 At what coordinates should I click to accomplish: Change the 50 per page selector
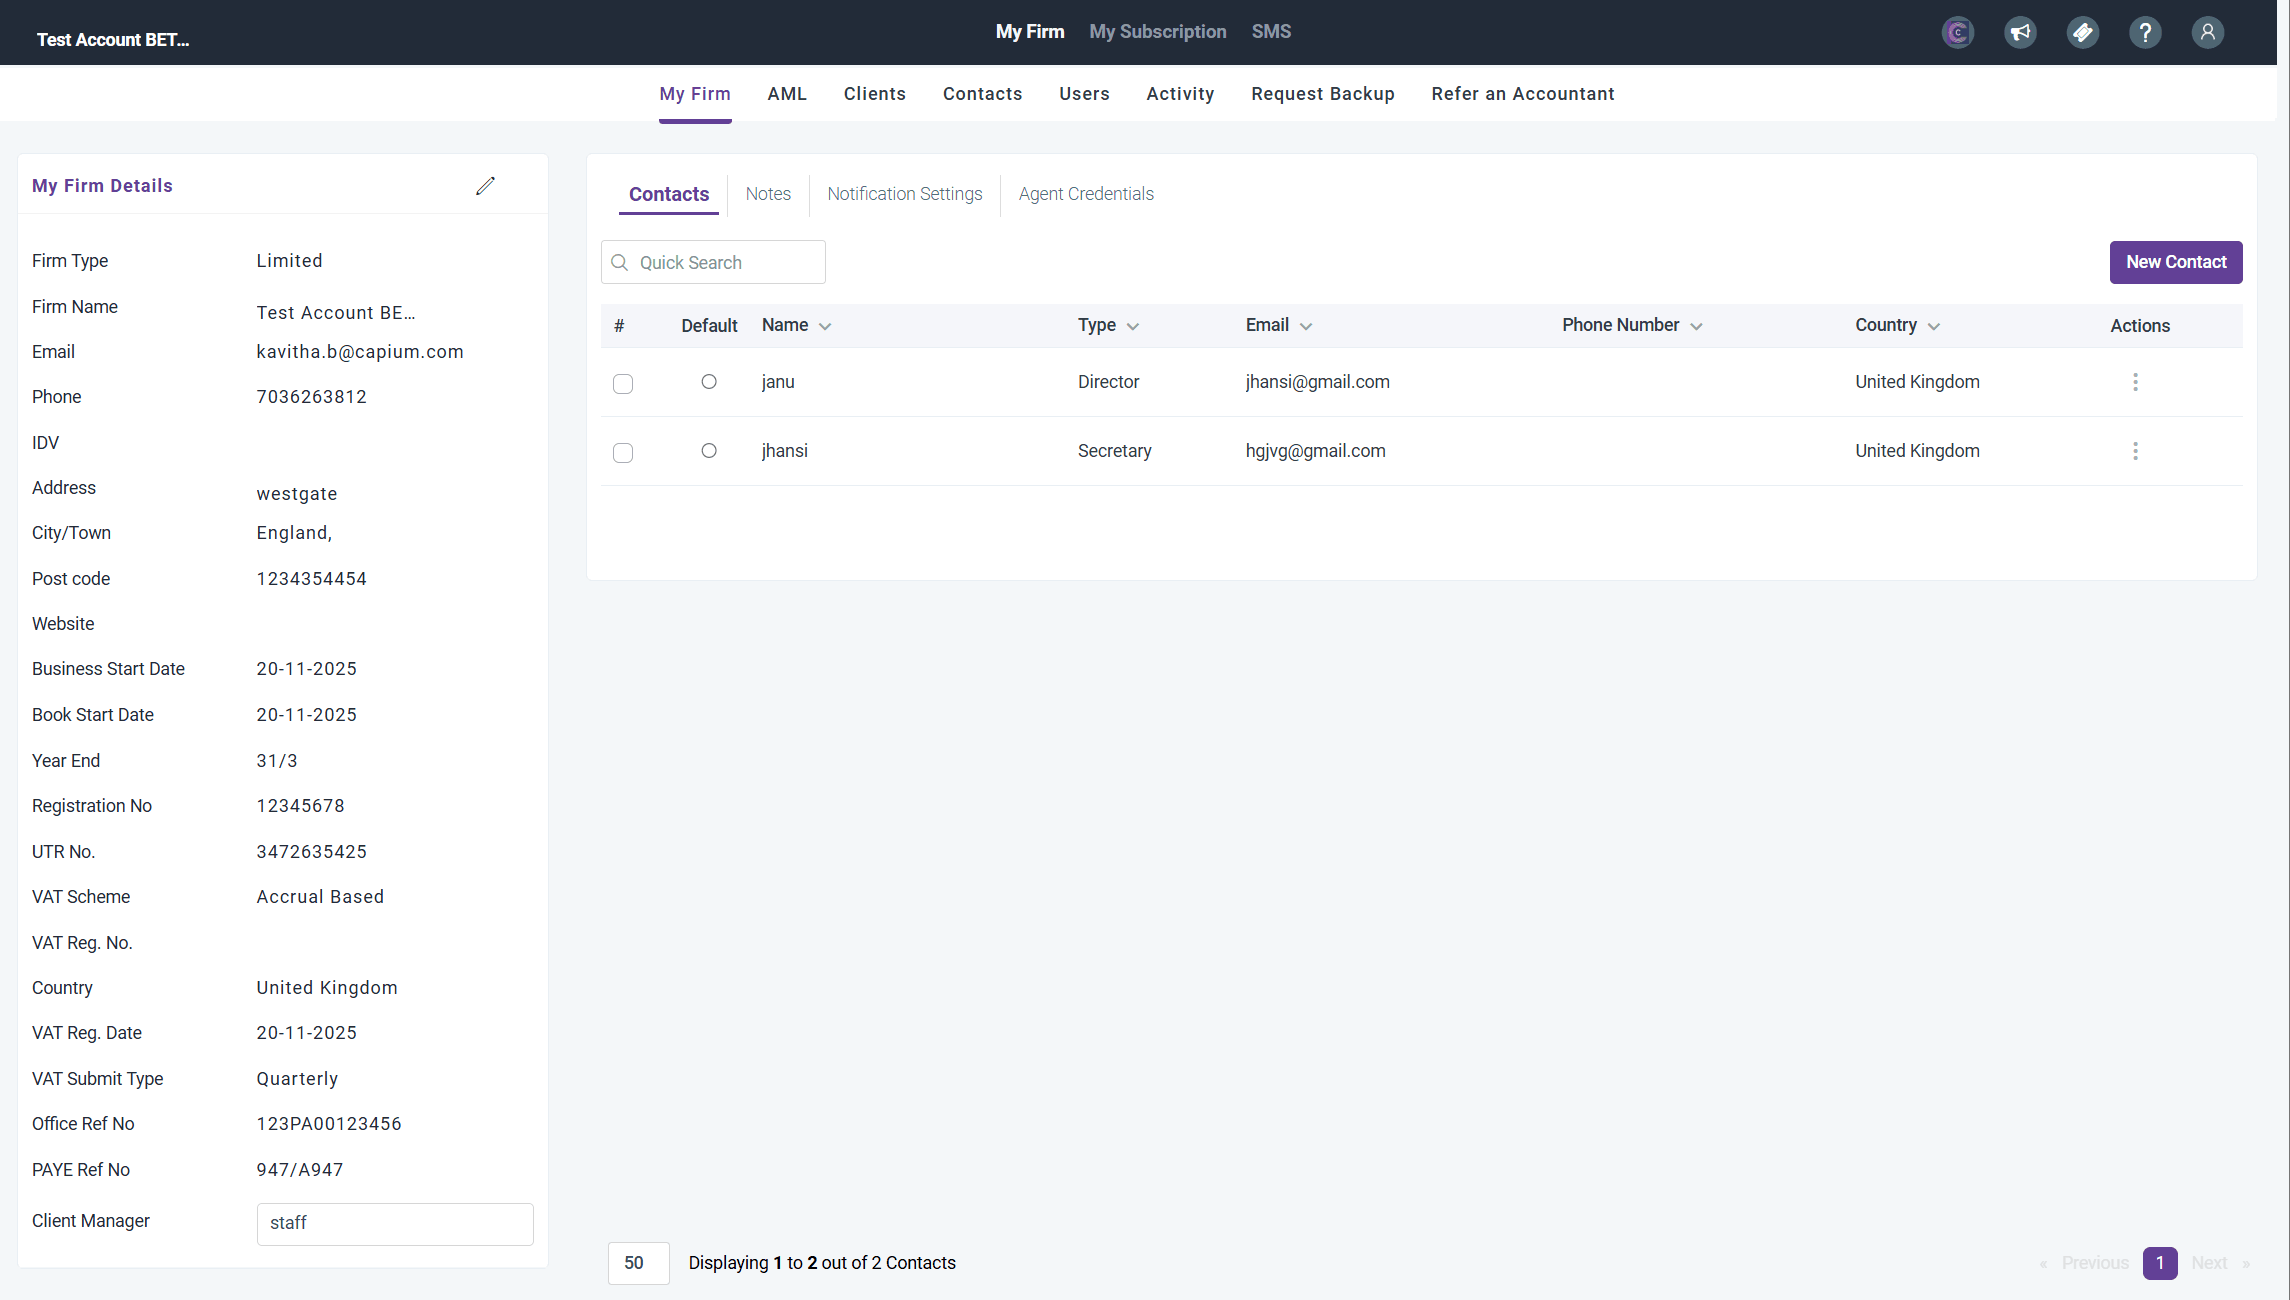[638, 1263]
